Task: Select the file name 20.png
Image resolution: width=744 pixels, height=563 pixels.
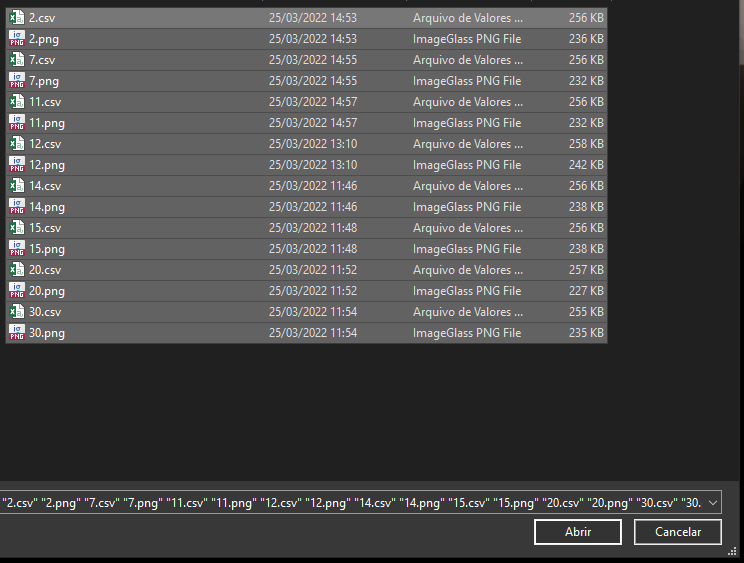Action: [x=47, y=291]
